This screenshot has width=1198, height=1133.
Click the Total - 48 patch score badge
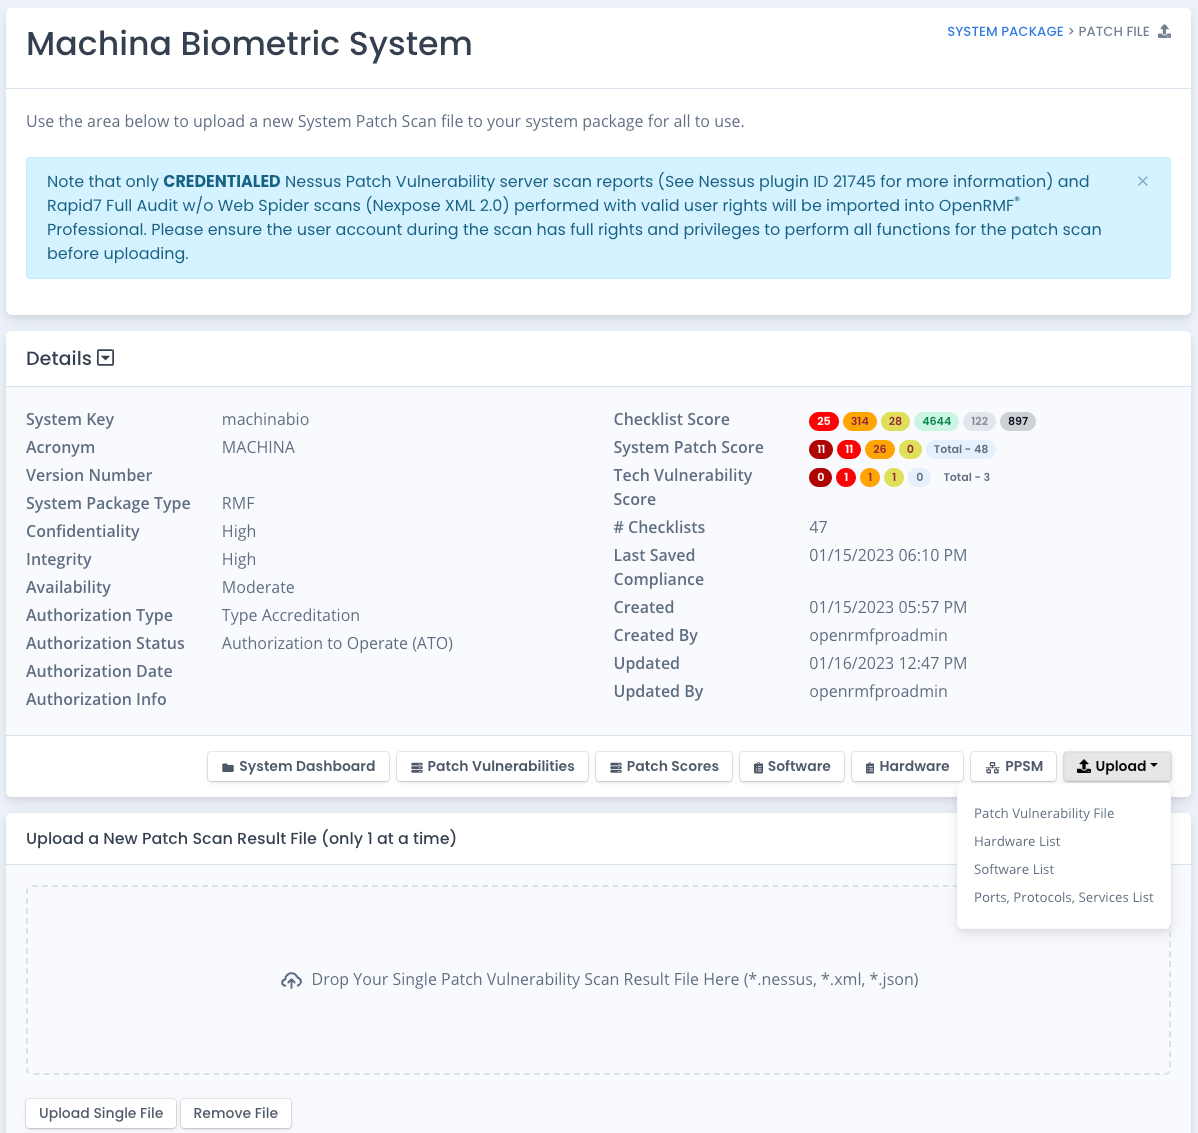tap(960, 449)
